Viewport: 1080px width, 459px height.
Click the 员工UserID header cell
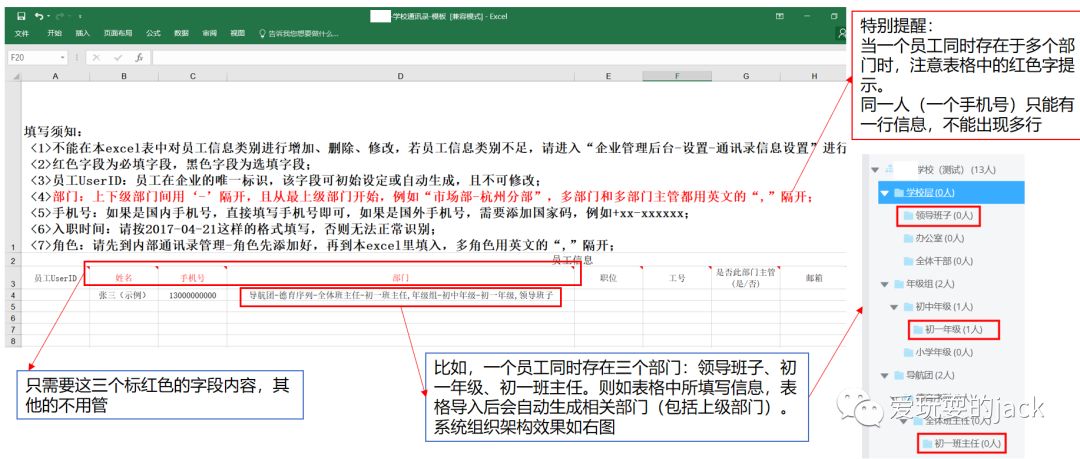55,278
